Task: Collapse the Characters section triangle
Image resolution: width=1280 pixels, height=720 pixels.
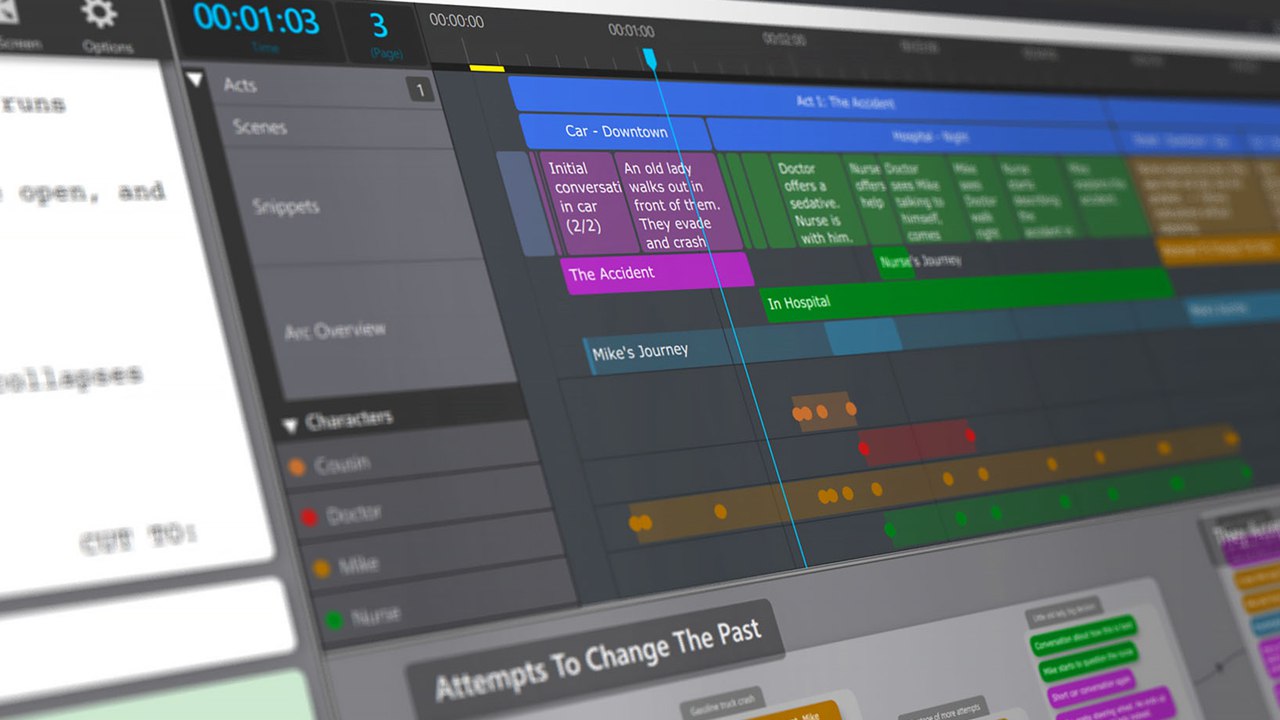Action: point(291,426)
